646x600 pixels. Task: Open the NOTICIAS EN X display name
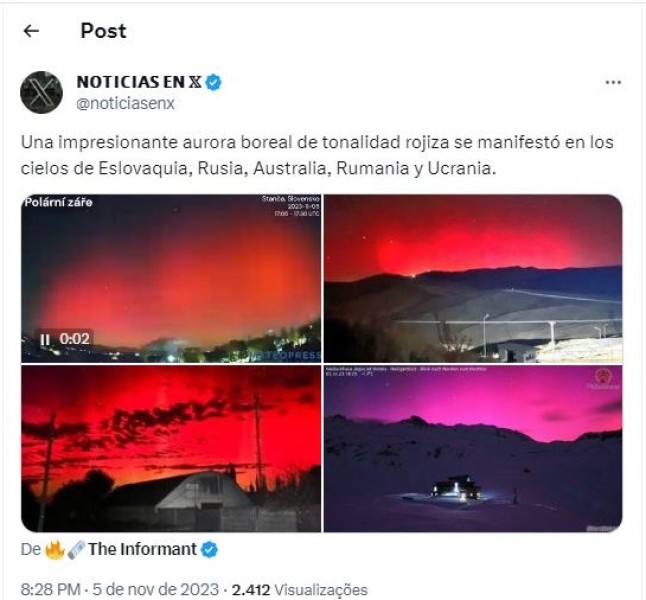click(x=139, y=82)
